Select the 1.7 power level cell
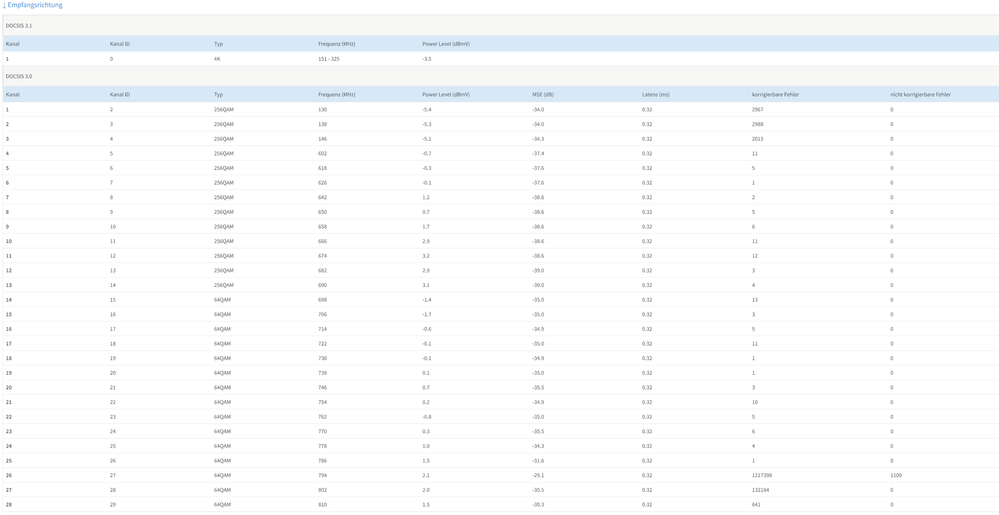Viewport: 999px width, 515px height. pyautogui.click(x=425, y=227)
